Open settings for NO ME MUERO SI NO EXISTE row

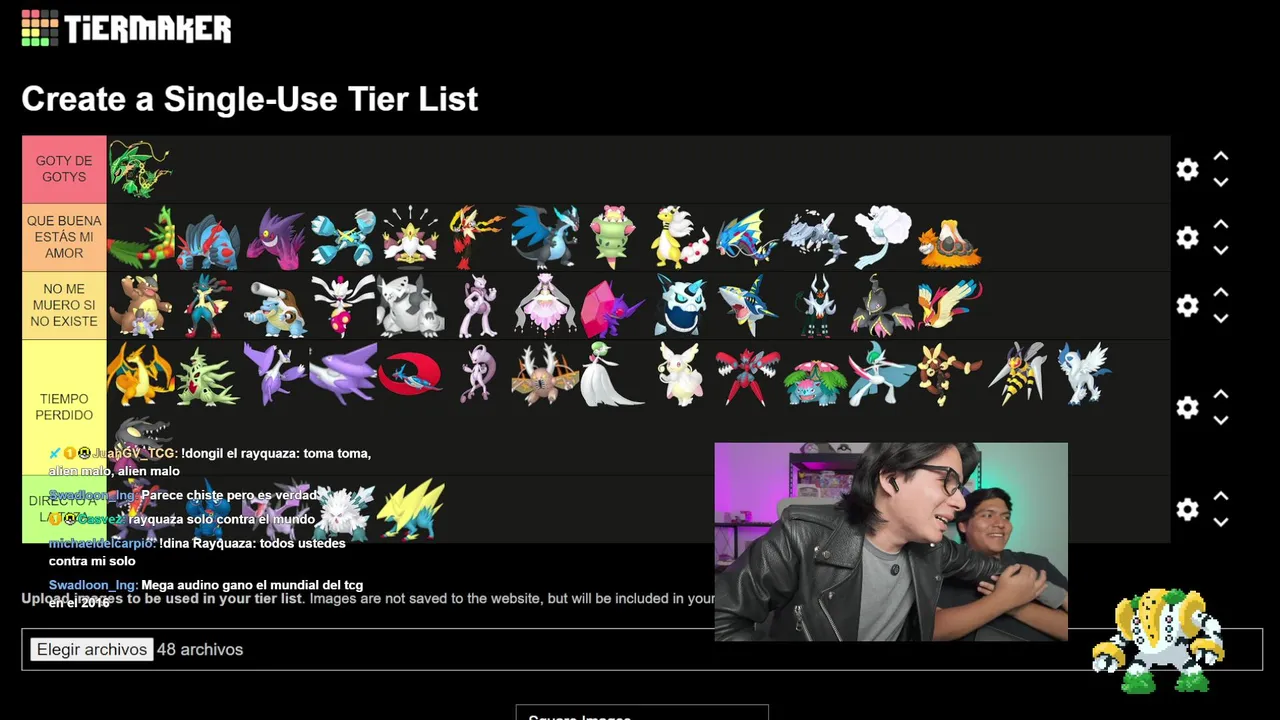[1187, 306]
